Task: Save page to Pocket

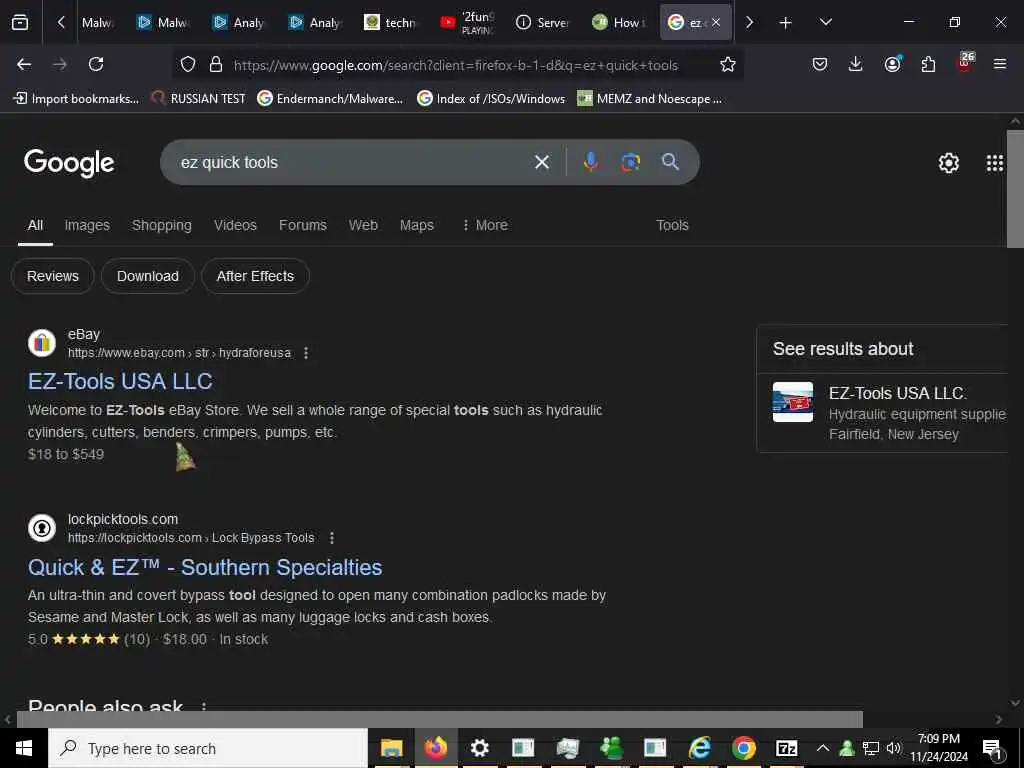Action: pos(820,64)
